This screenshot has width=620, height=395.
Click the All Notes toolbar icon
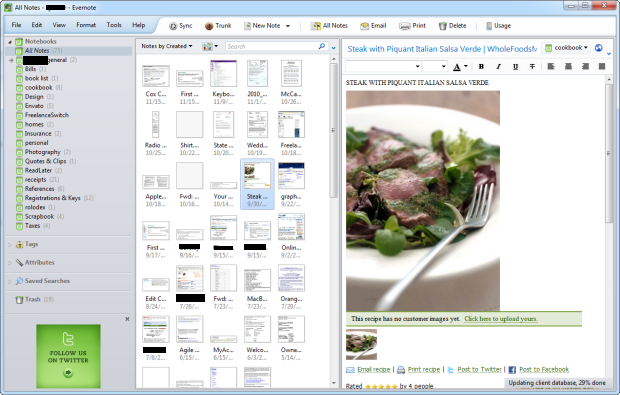[315, 26]
